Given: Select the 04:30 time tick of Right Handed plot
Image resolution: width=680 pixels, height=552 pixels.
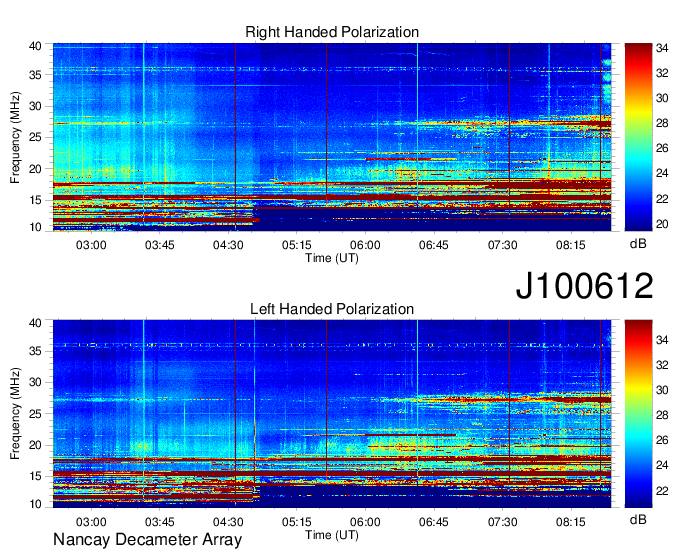Looking at the screenshot, I should click(228, 245).
